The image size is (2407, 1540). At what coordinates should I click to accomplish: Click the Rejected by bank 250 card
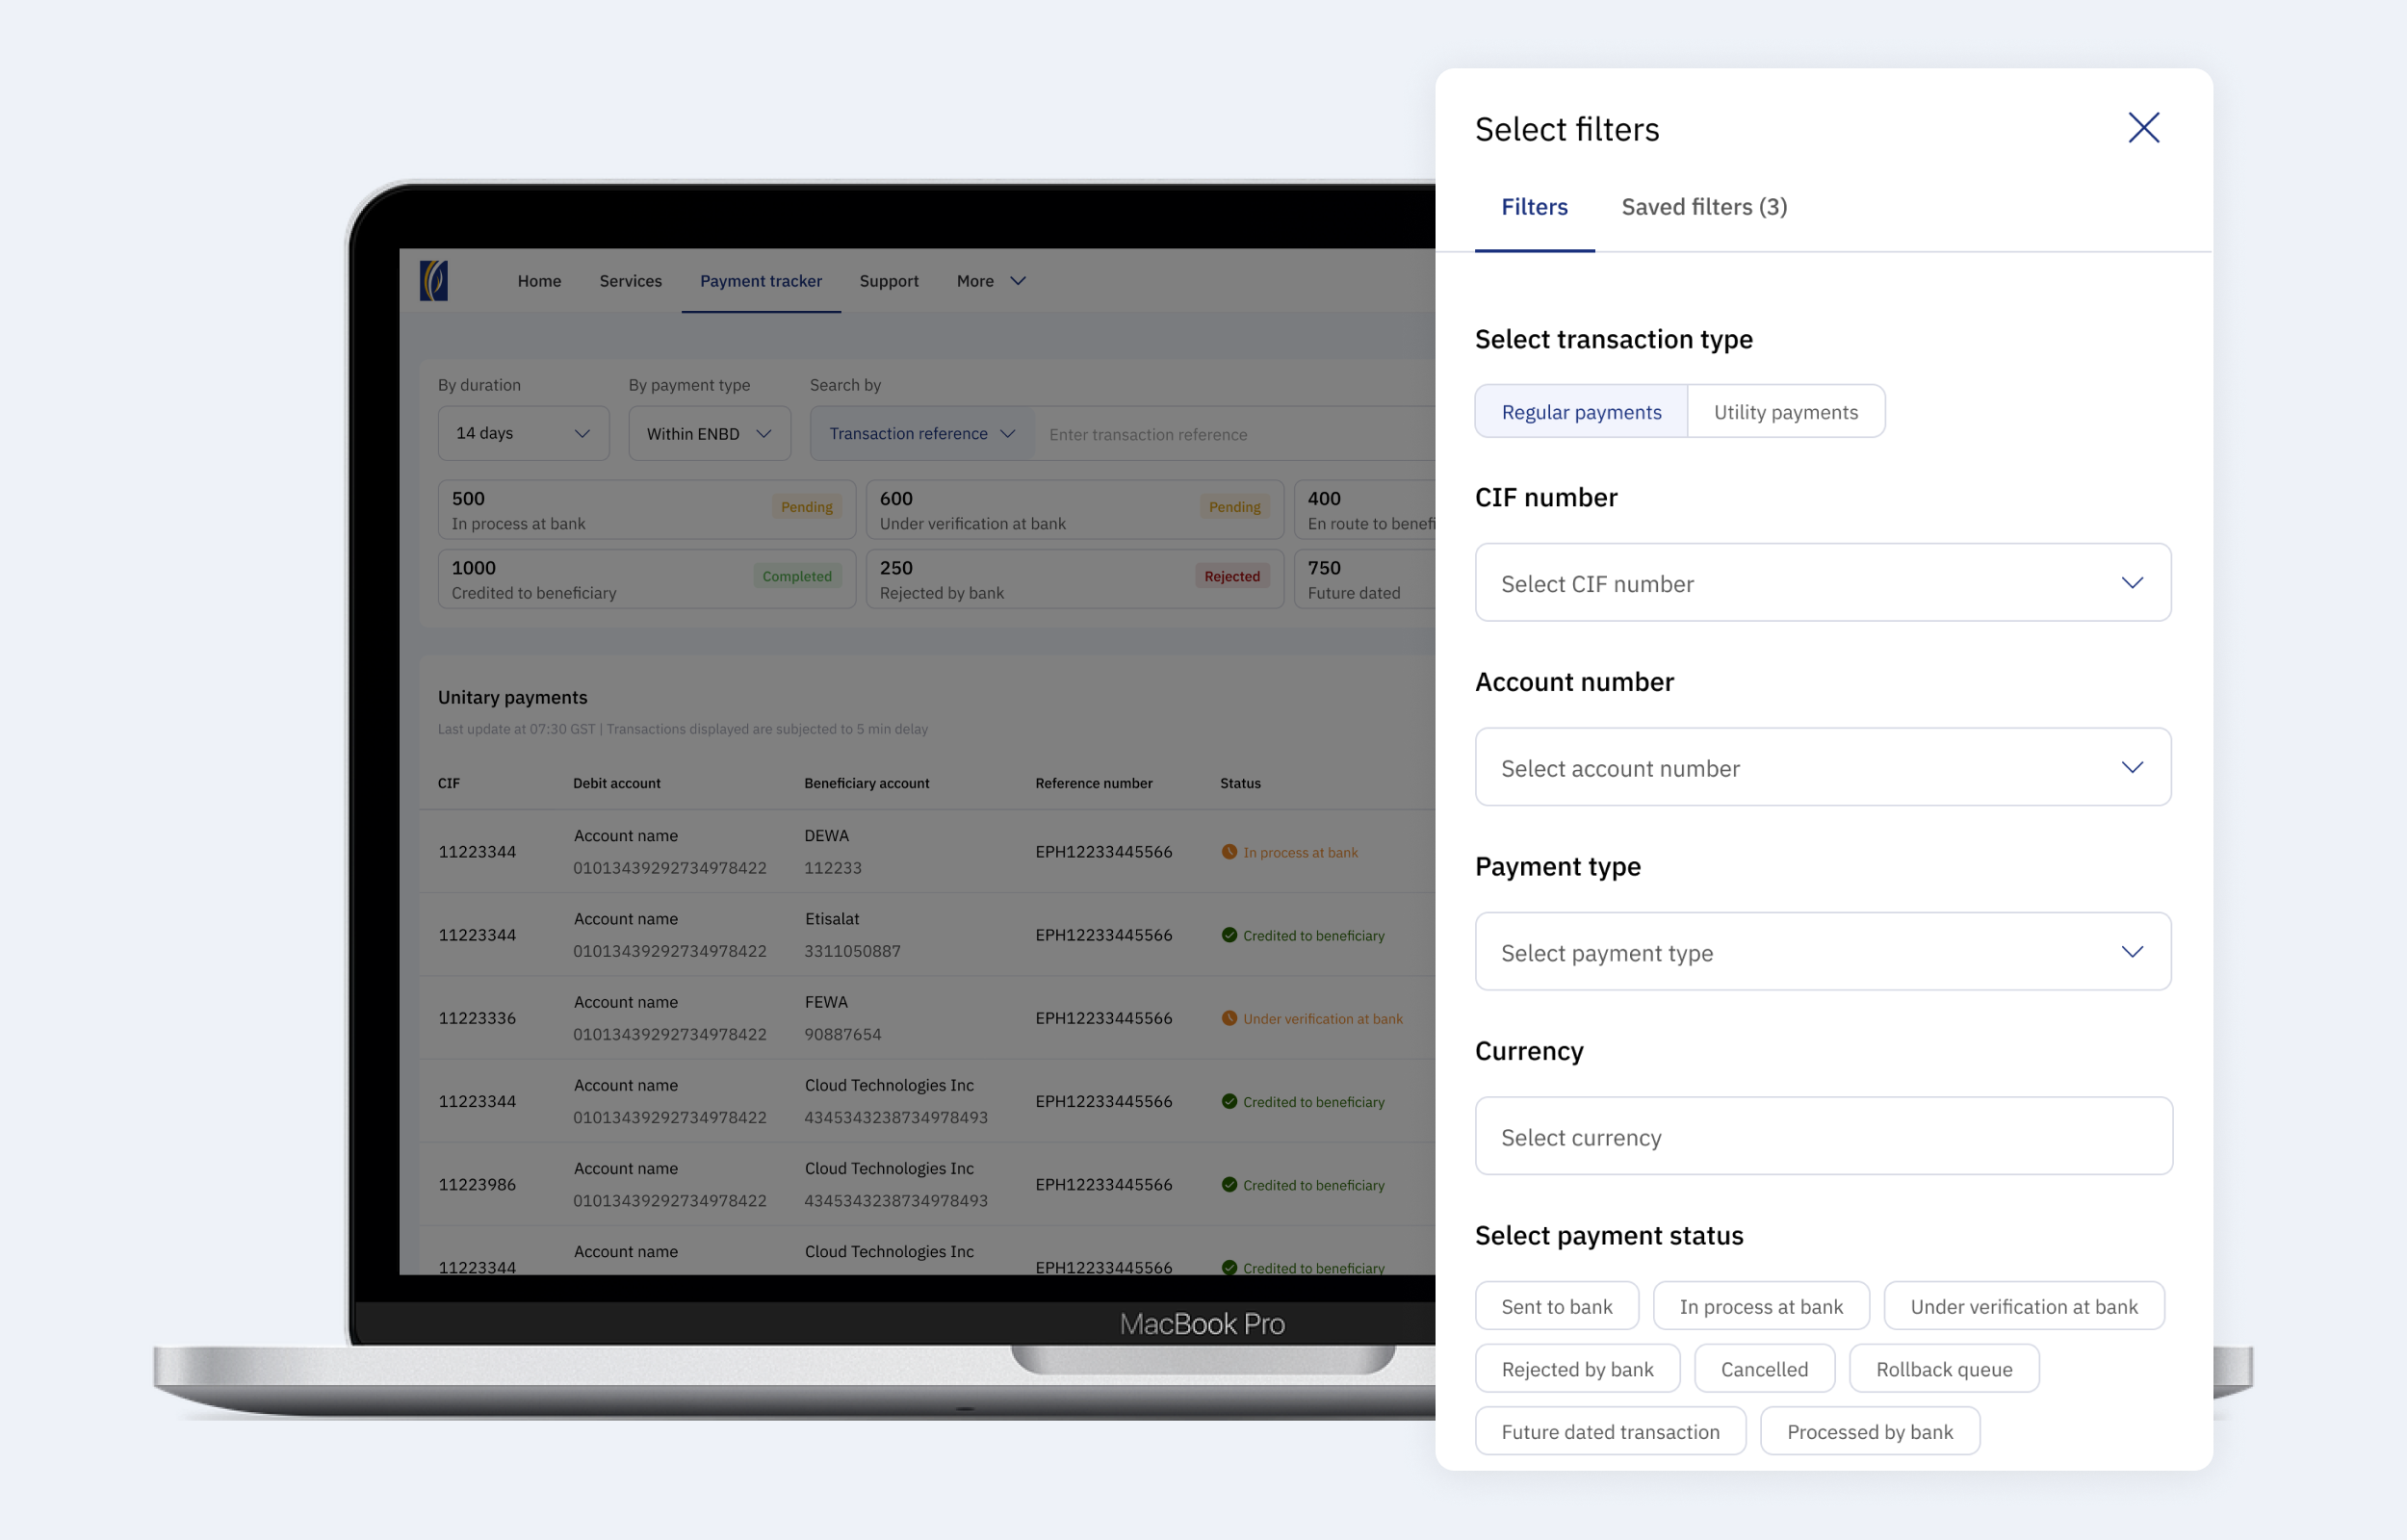[1074, 579]
